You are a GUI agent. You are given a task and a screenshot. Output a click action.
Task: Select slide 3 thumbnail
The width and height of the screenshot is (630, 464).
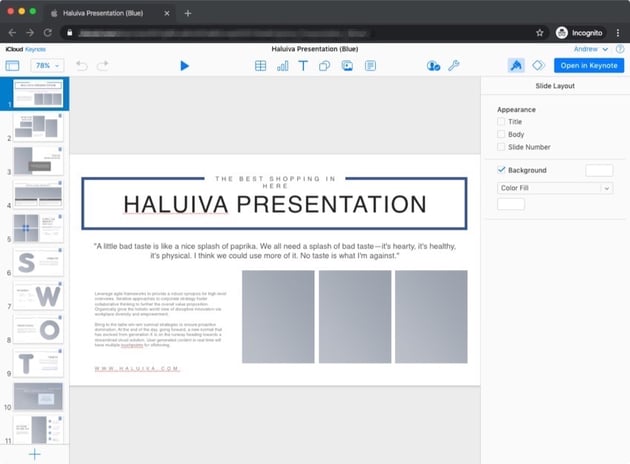click(38, 161)
